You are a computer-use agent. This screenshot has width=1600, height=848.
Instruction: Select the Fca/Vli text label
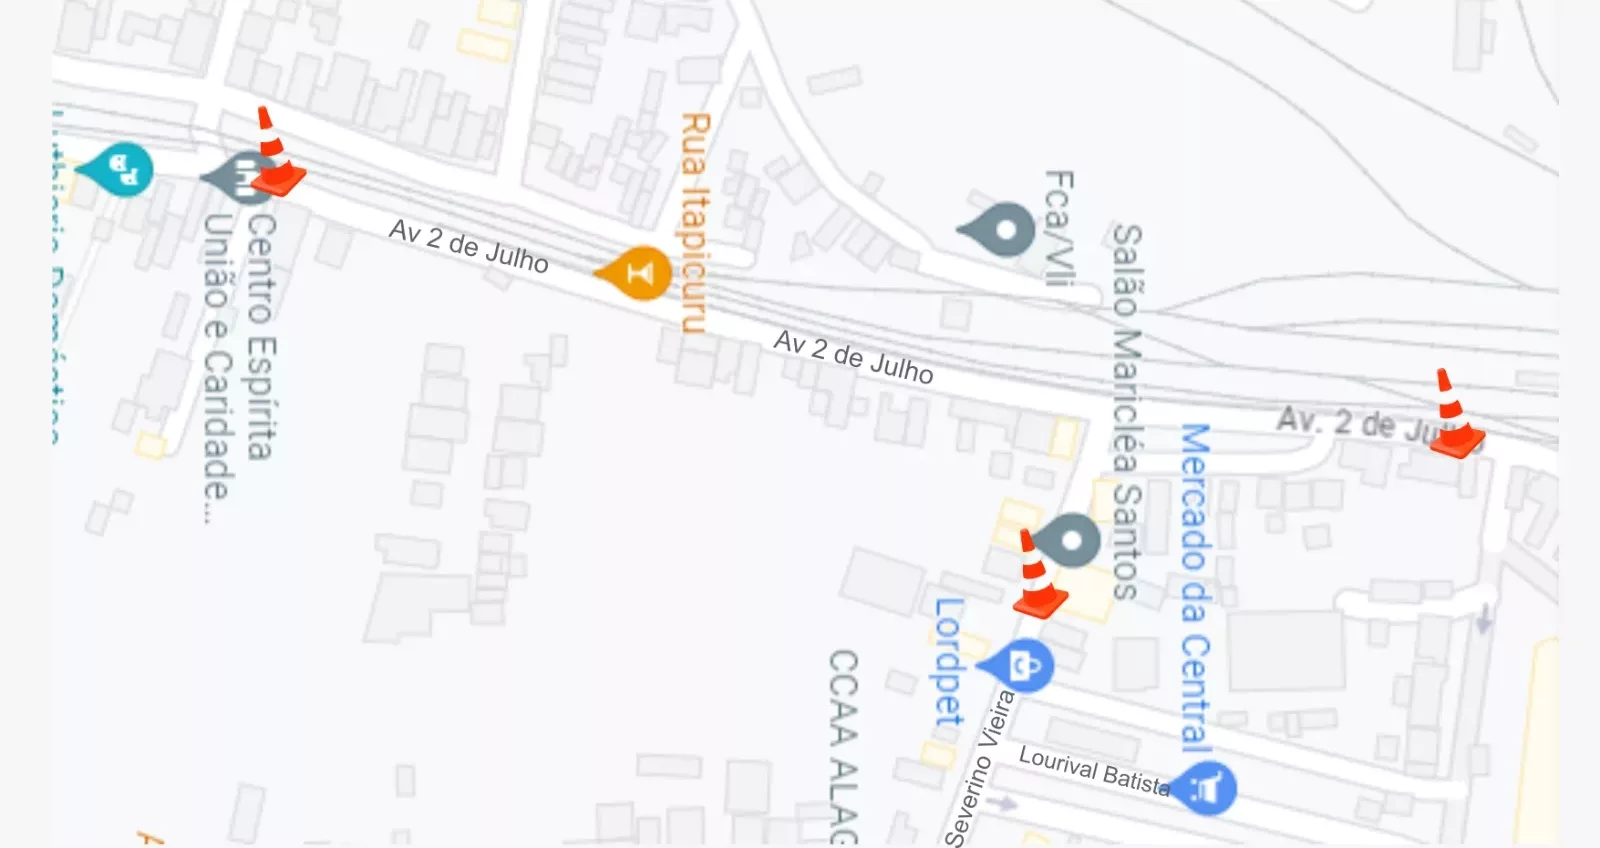click(1058, 228)
